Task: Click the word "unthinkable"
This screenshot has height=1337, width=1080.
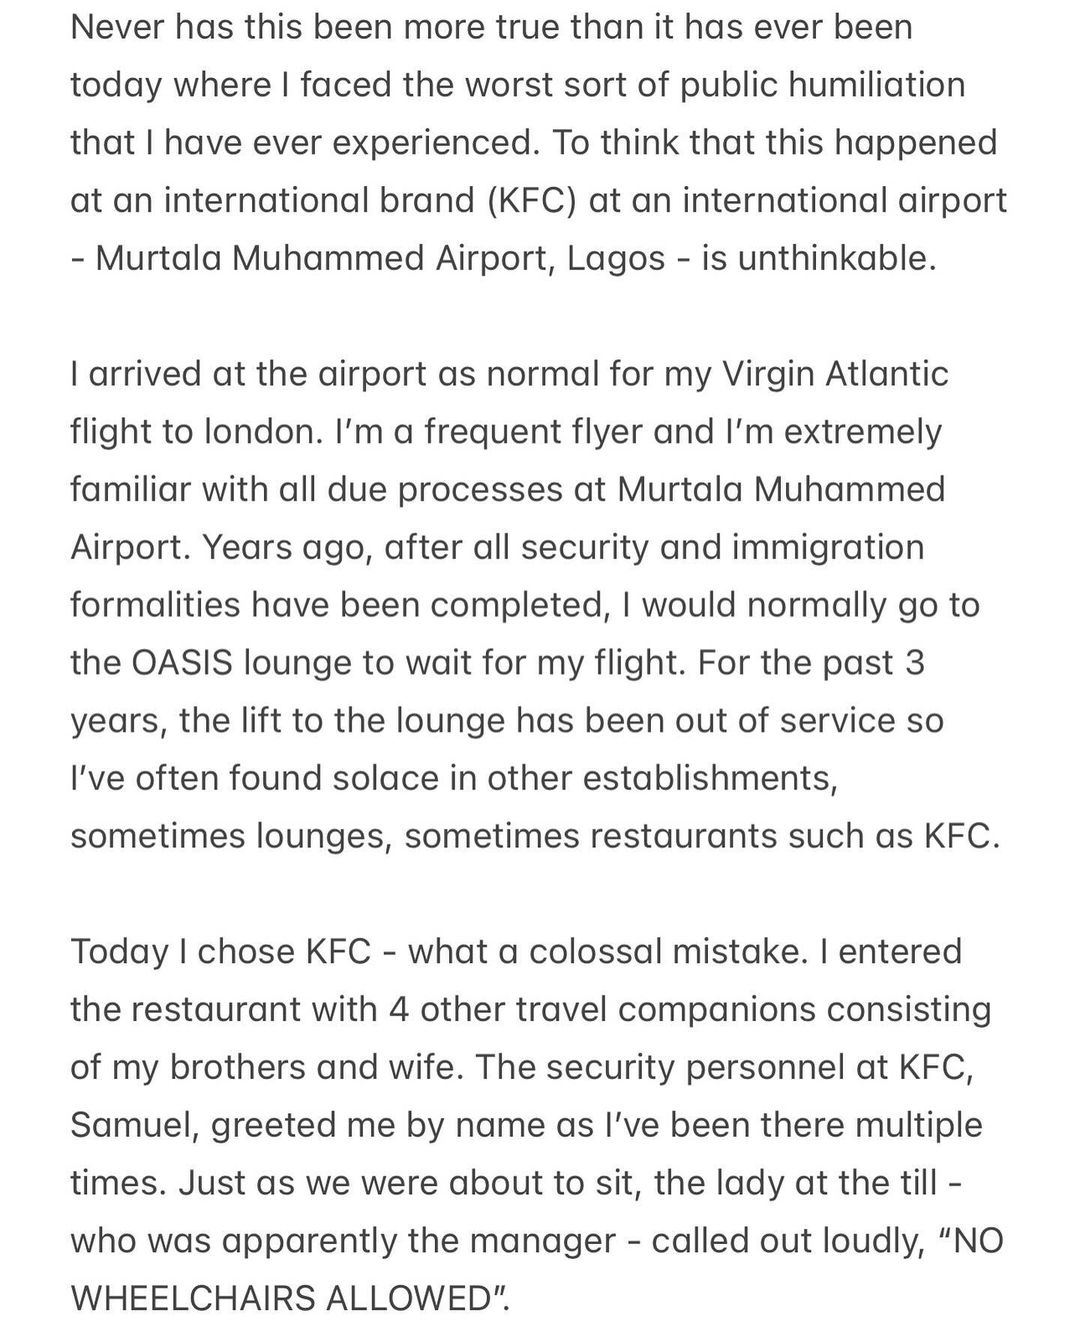Action: 835,258
